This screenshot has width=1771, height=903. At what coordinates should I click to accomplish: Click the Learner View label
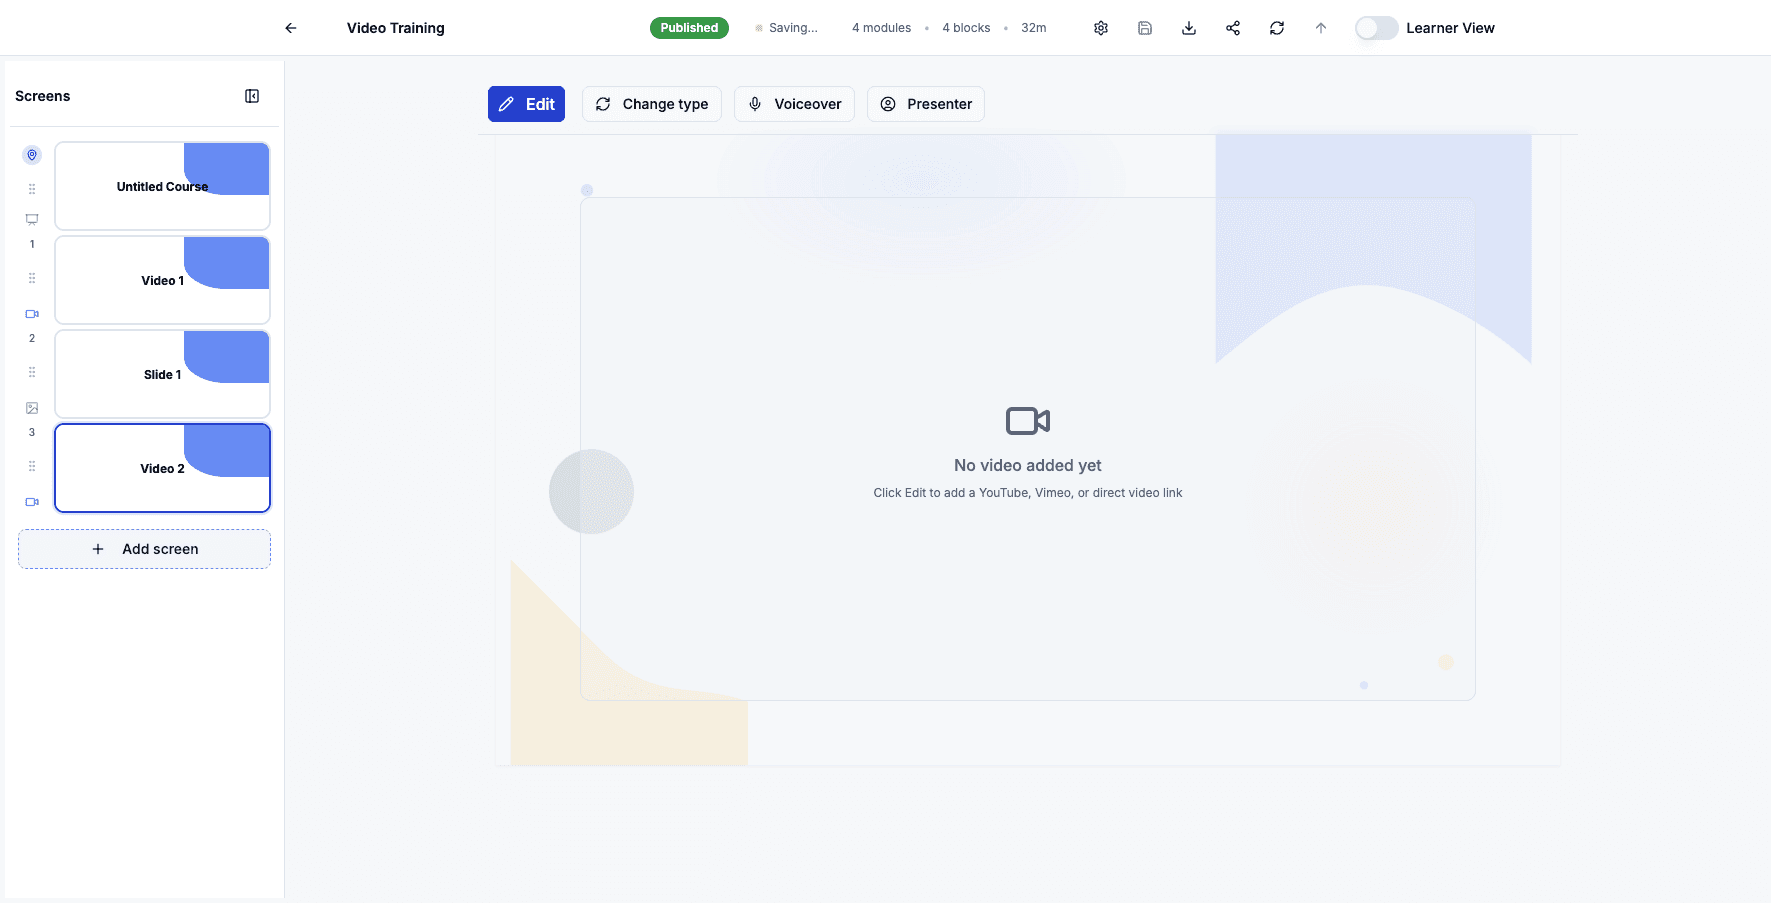tap(1450, 28)
